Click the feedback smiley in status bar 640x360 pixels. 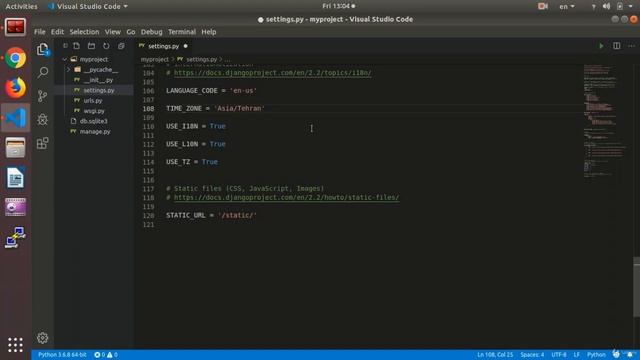(616, 354)
